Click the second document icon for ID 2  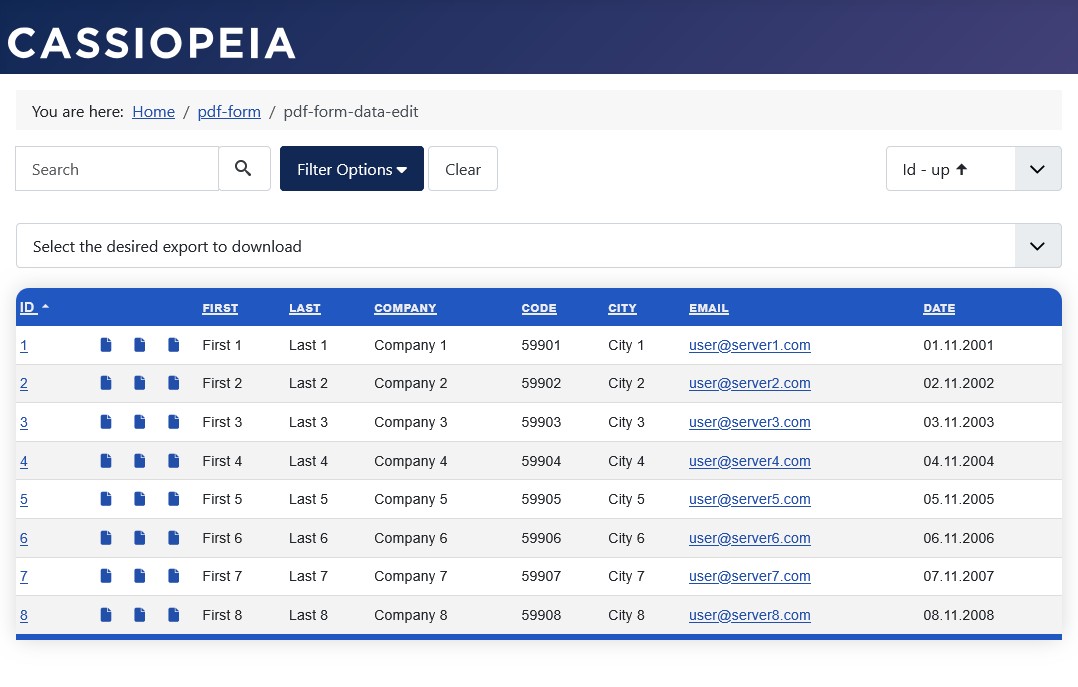(x=140, y=383)
